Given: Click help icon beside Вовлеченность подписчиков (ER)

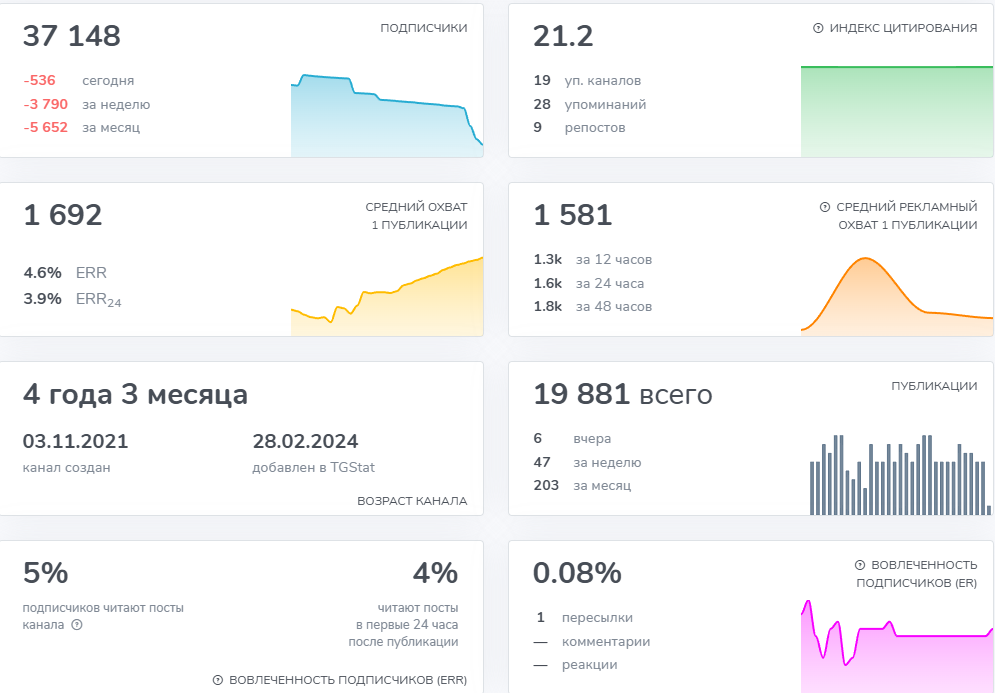Looking at the screenshot, I should (x=860, y=565).
